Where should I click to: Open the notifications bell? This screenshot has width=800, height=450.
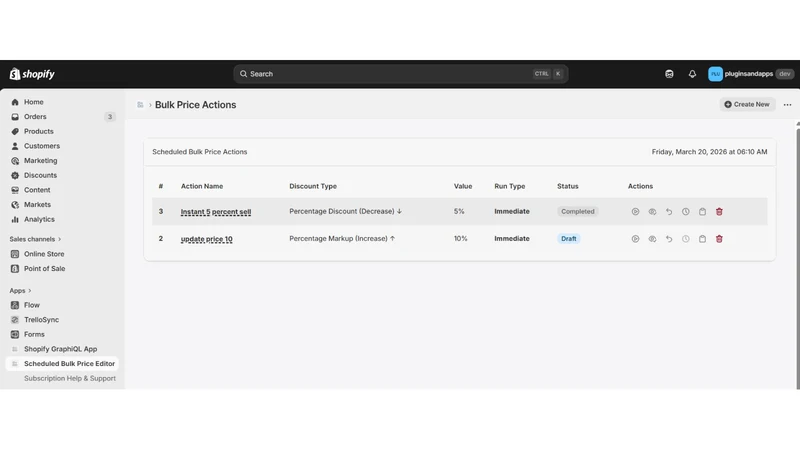point(692,74)
